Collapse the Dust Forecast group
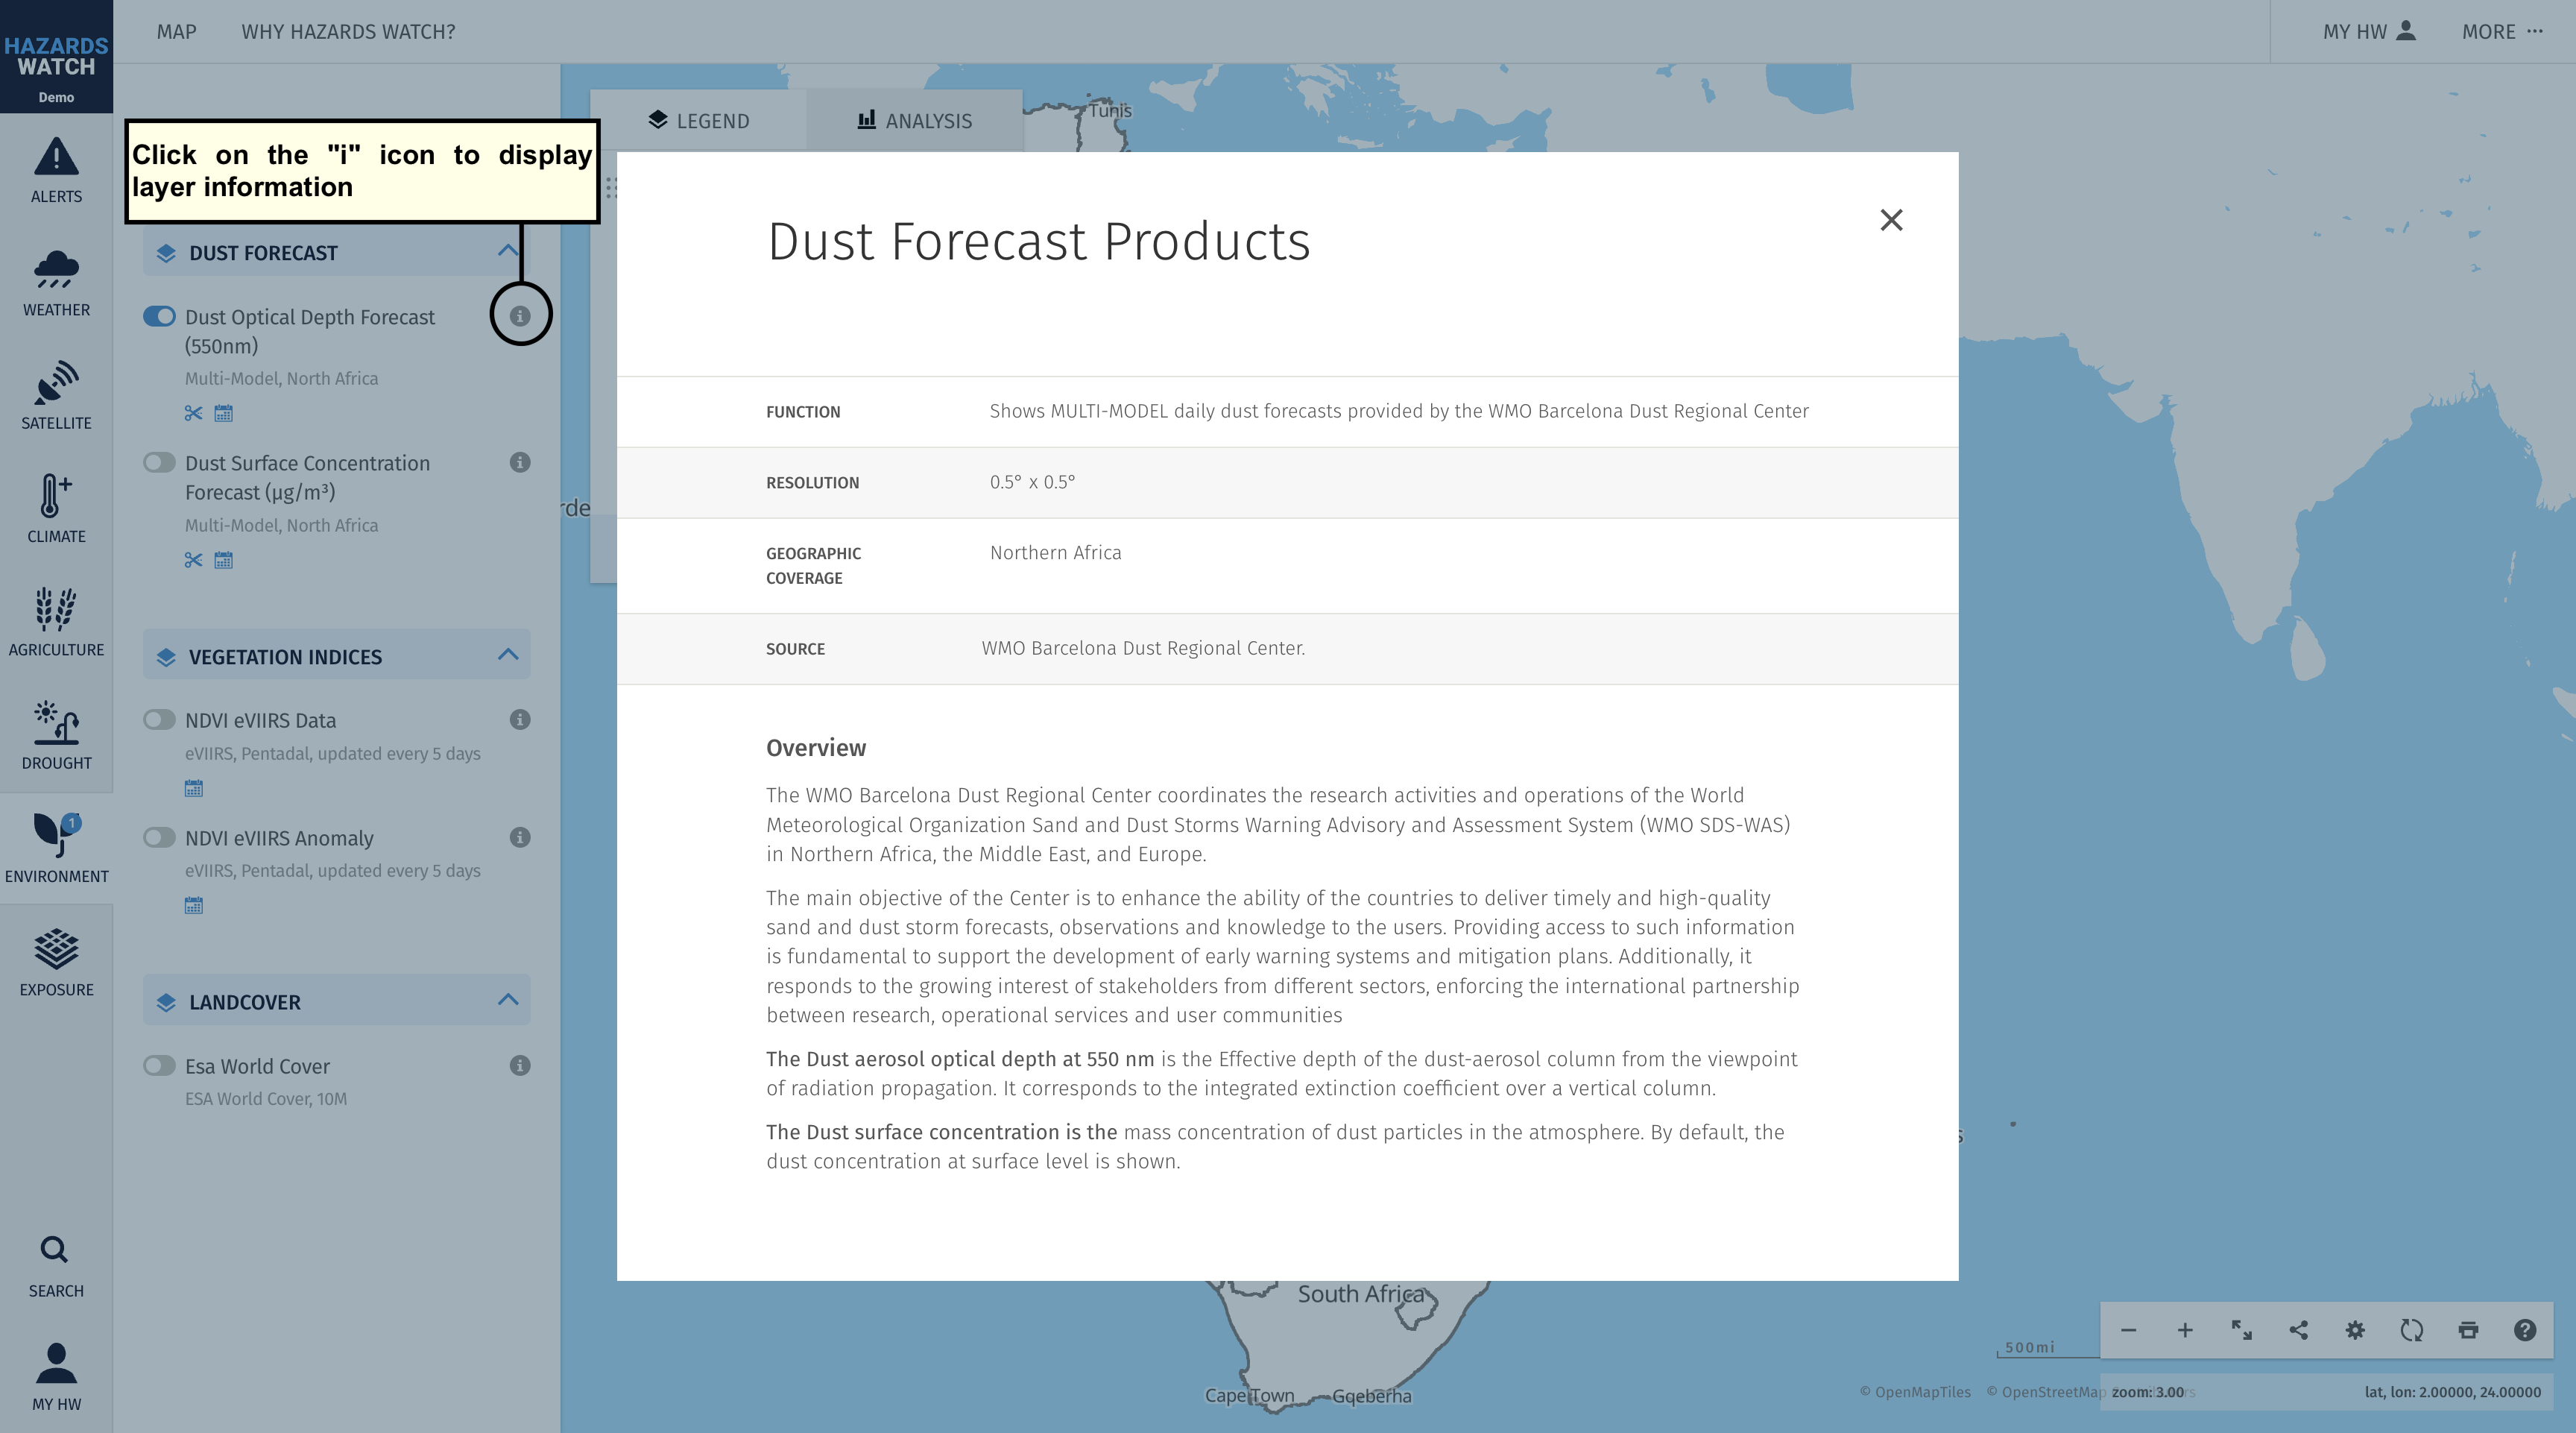Screen dimensions: 2576x1433 (508, 251)
